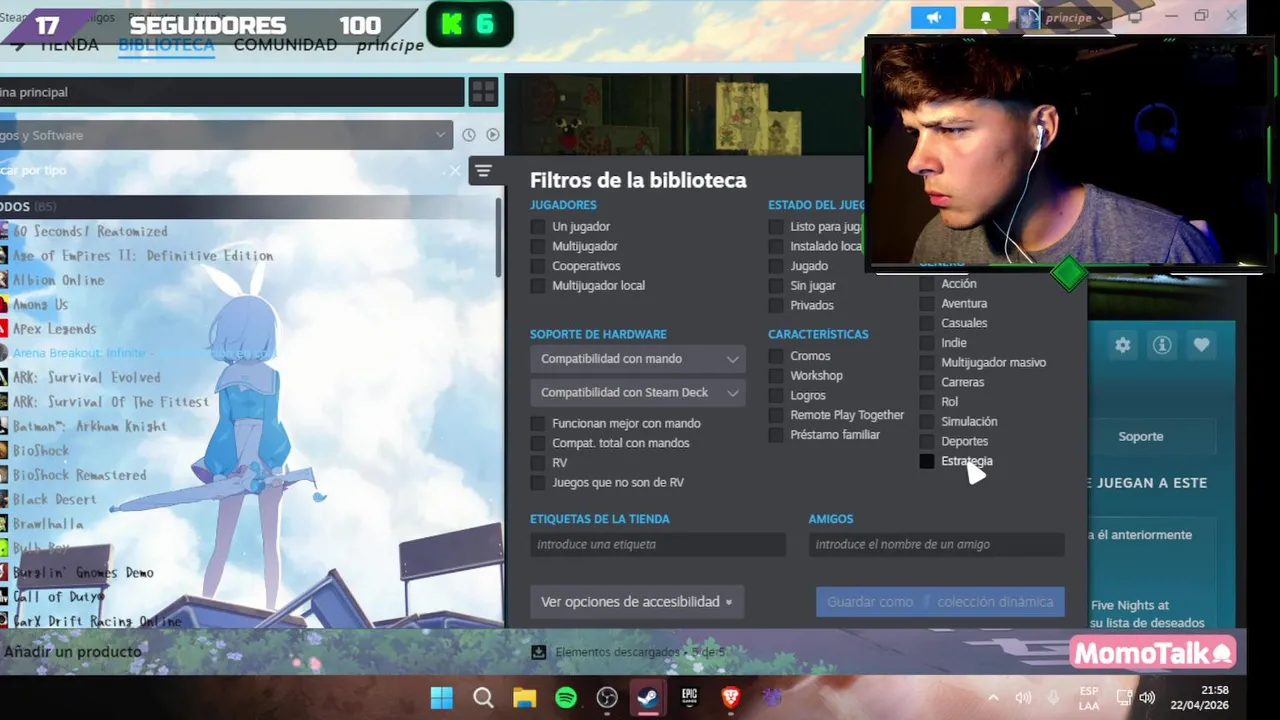Click Añadir un producto
This screenshot has width=1280, height=720.
[x=72, y=652]
